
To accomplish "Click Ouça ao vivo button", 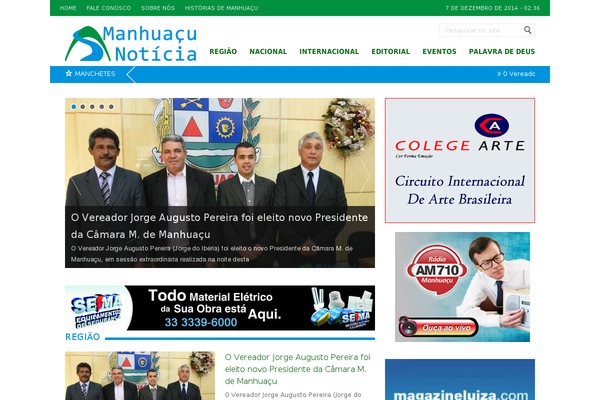I will point(439,327).
